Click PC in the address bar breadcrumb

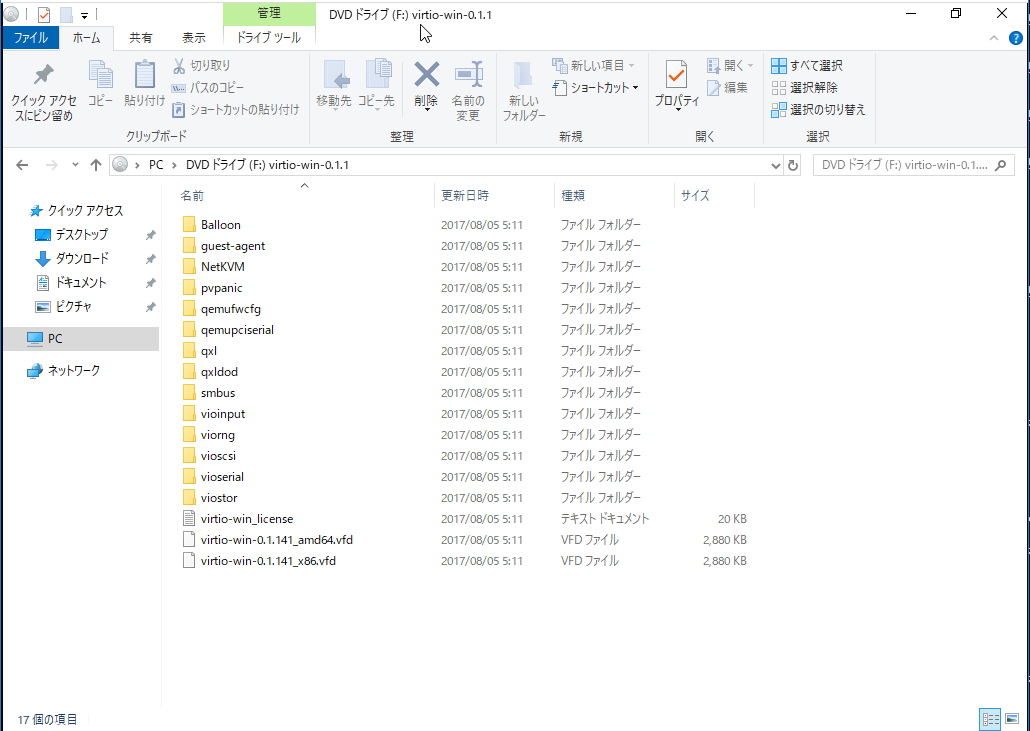coord(156,165)
